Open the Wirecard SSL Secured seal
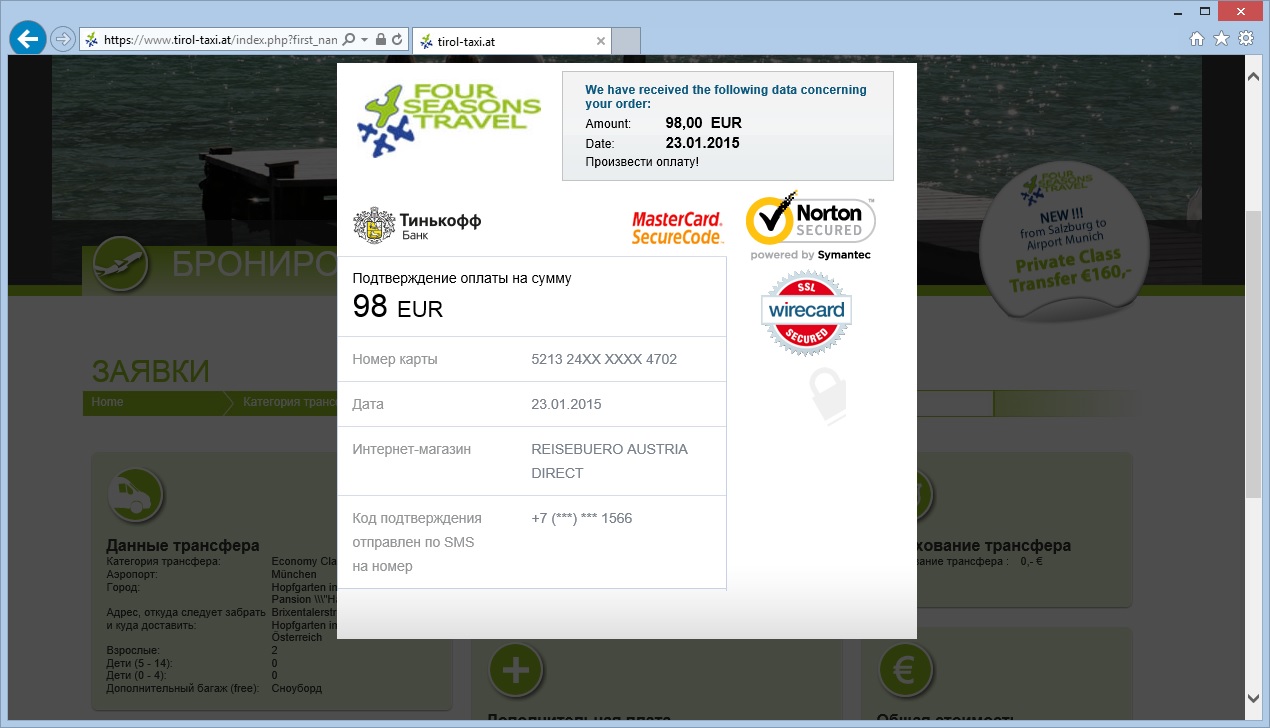 tap(807, 312)
